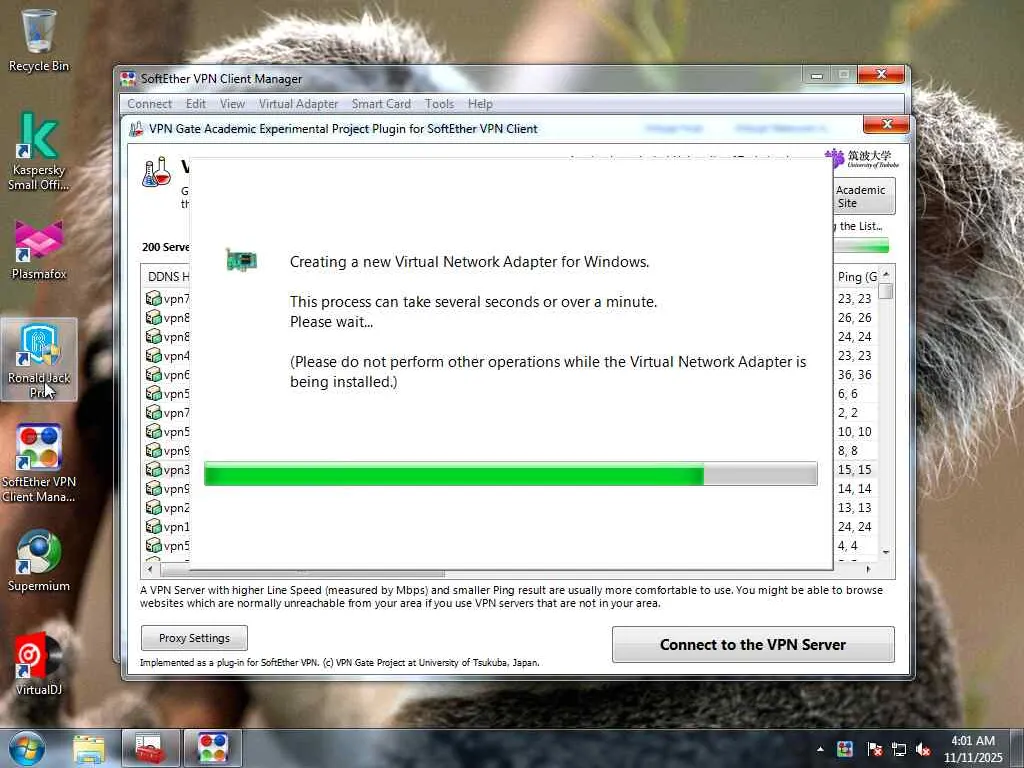Click Connect to the VPN Server button
This screenshot has height=768, width=1024.
[753, 645]
